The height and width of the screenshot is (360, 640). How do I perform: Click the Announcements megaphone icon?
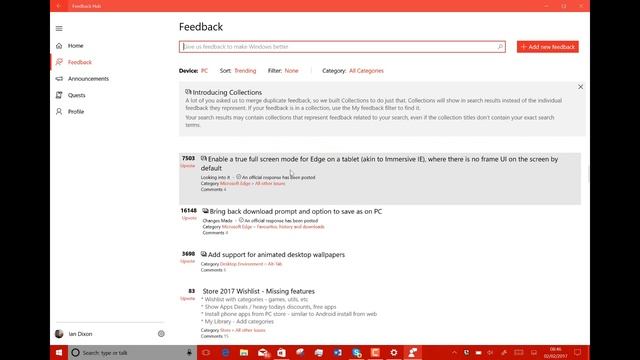point(59,79)
